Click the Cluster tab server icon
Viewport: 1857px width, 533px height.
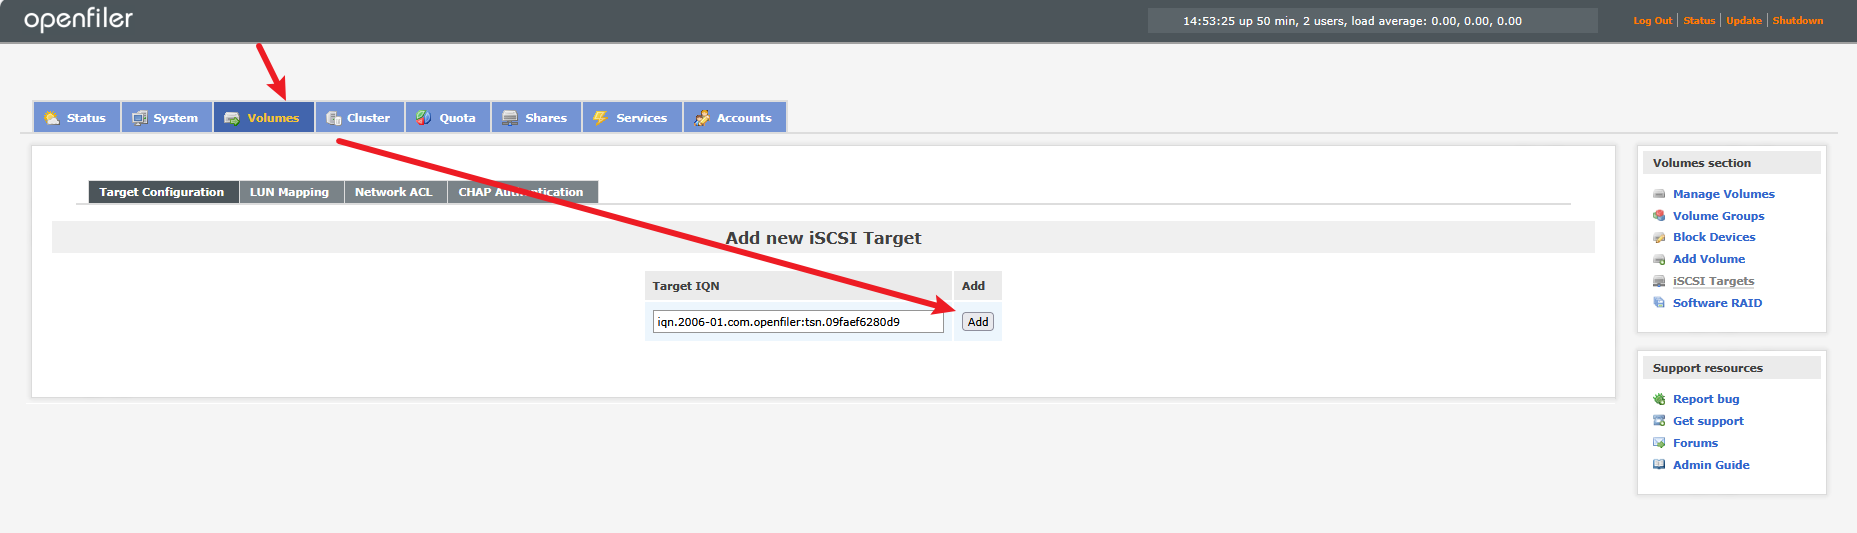(334, 118)
